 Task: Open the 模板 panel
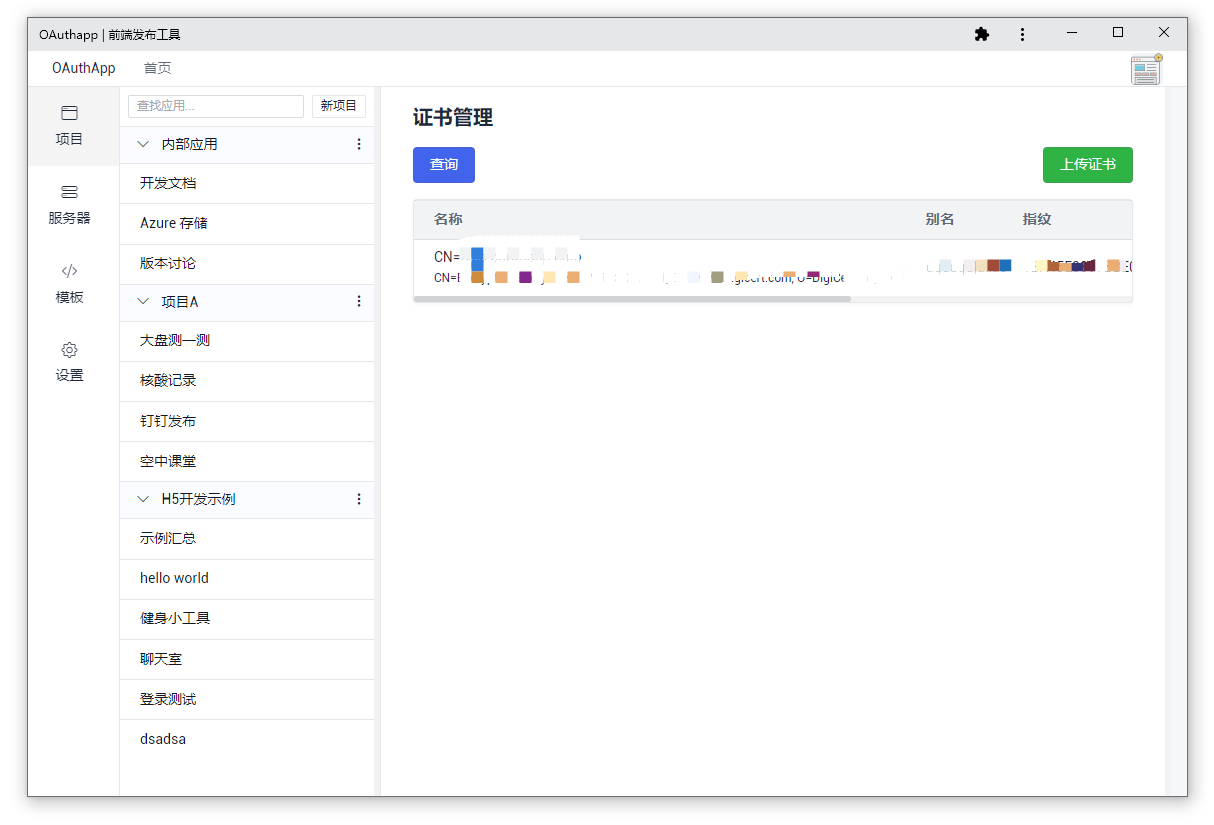pyautogui.click(x=69, y=282)
